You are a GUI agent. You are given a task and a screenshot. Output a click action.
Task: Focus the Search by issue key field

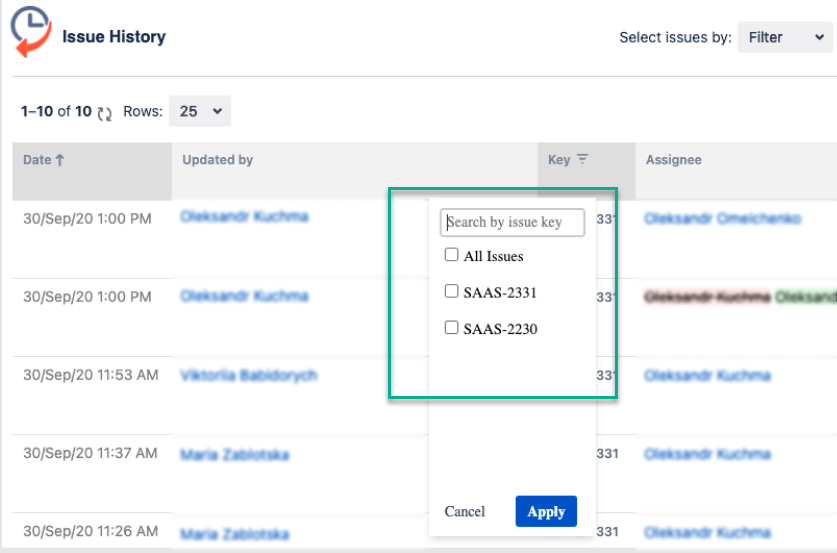tap(512, 222)
